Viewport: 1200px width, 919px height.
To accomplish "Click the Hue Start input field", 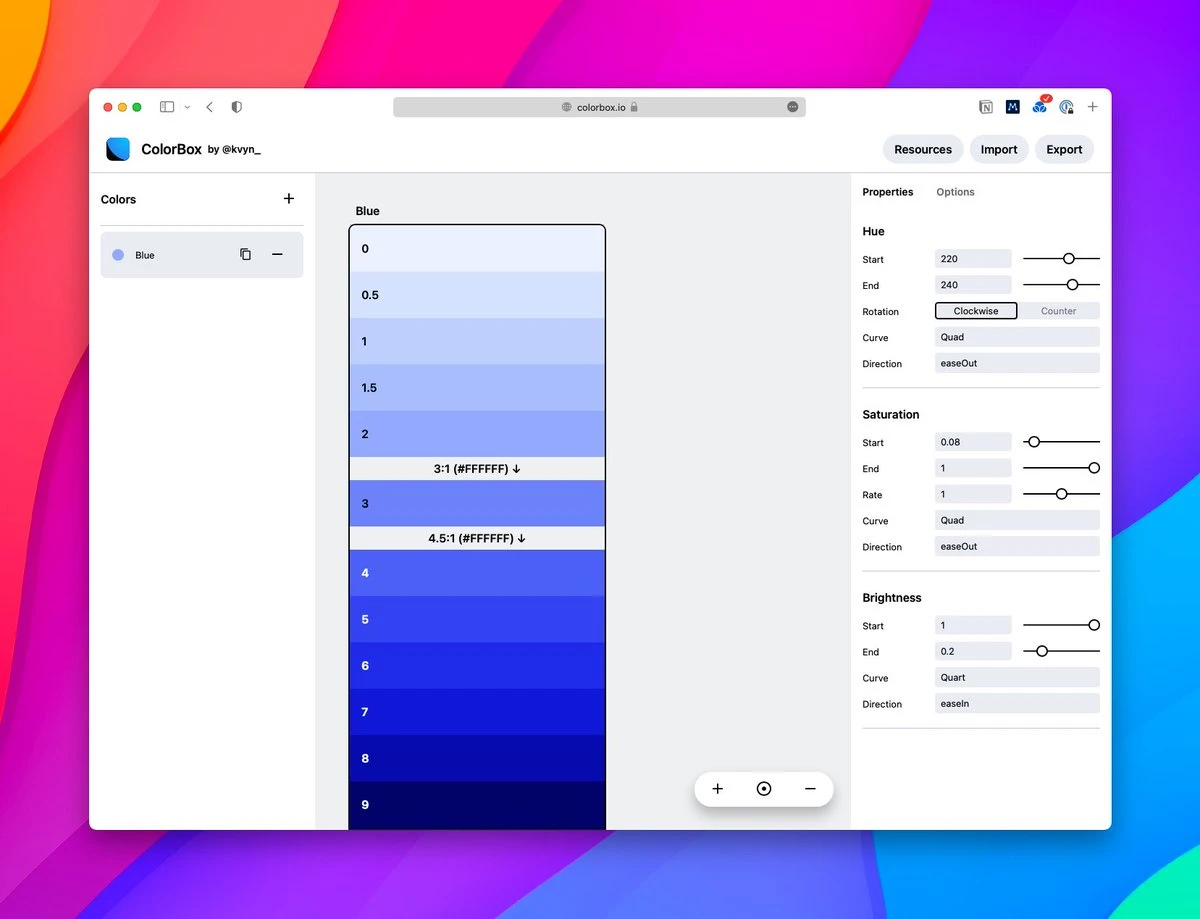I will click(973, 259).
